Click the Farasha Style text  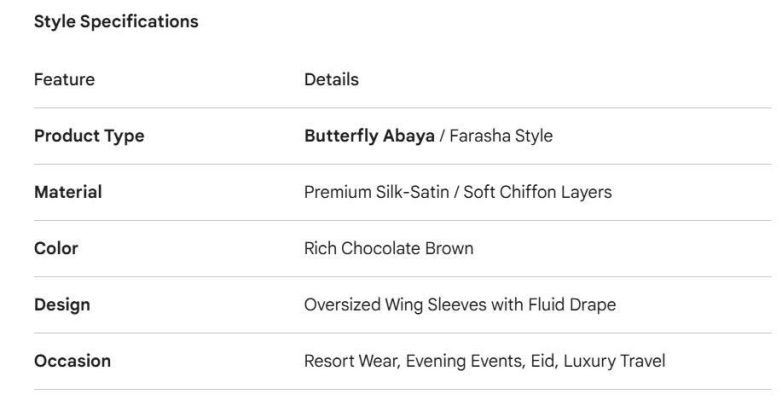pyautogui.click(x=501, y=136)
